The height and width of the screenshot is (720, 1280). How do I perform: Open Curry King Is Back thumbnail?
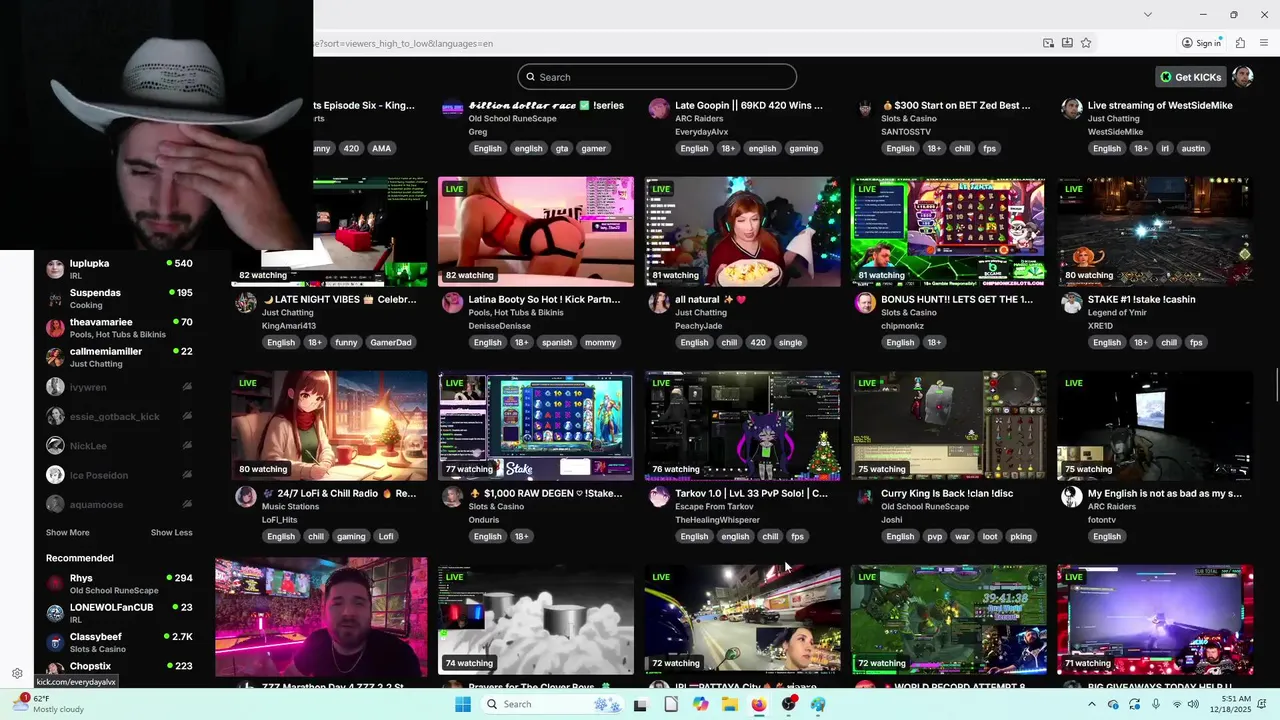(948, 426)
